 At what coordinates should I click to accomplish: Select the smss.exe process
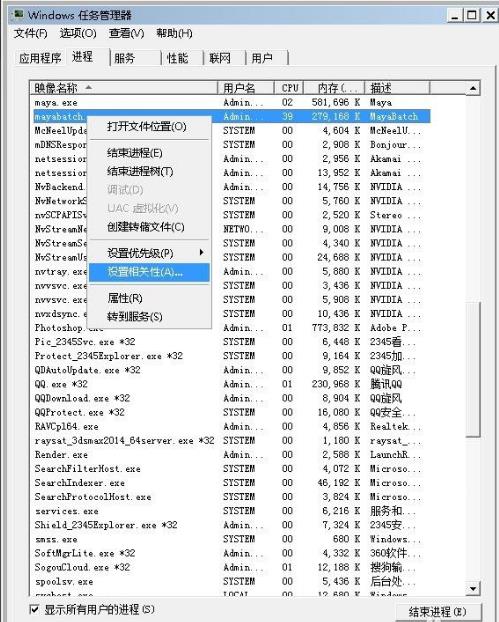(x=230, y=539)
